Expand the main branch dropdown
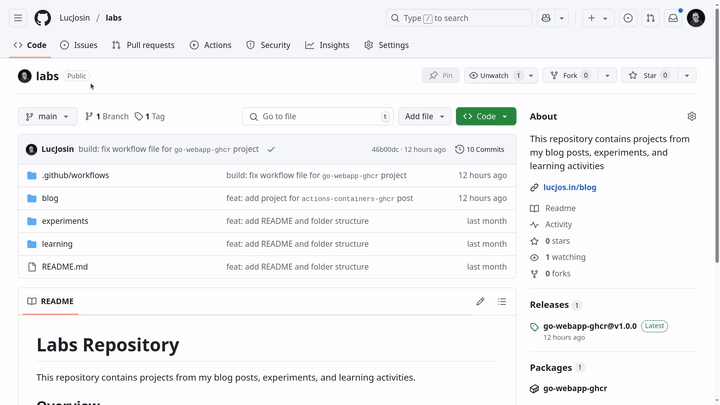This screenshot has height=405, width=720. click(x=47, y=117)
